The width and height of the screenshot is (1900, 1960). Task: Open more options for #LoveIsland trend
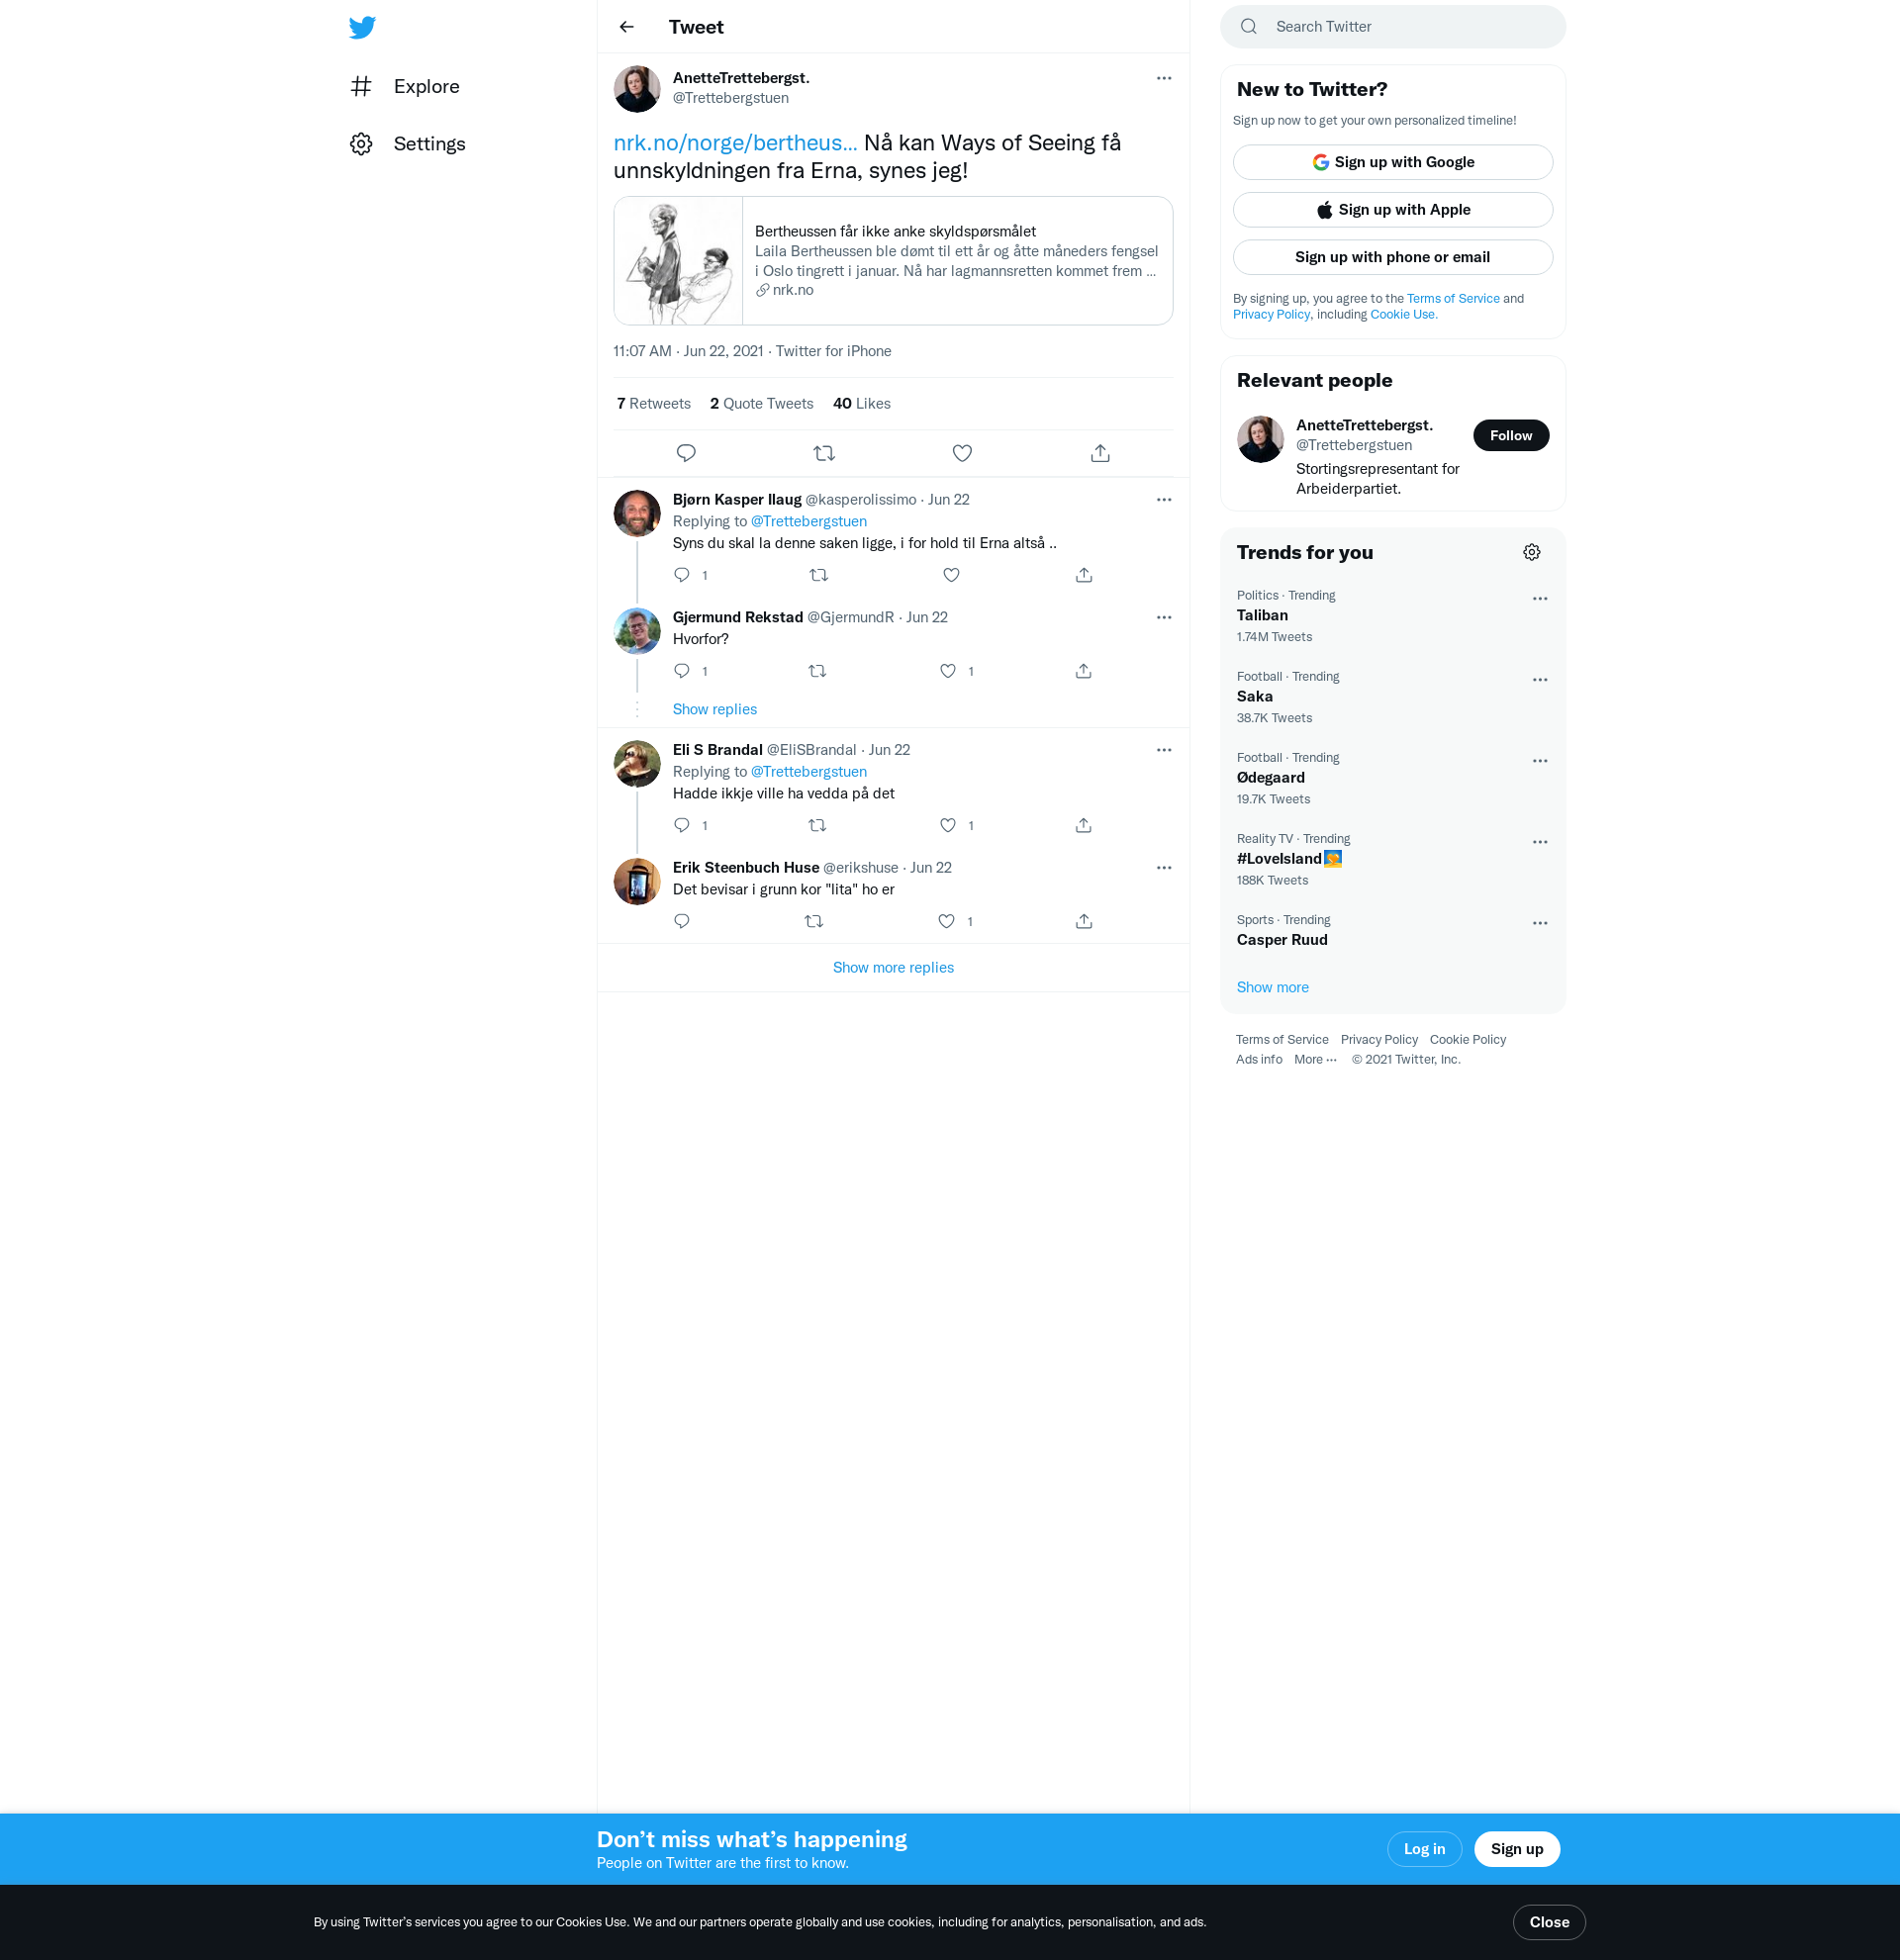point(1540,842)
